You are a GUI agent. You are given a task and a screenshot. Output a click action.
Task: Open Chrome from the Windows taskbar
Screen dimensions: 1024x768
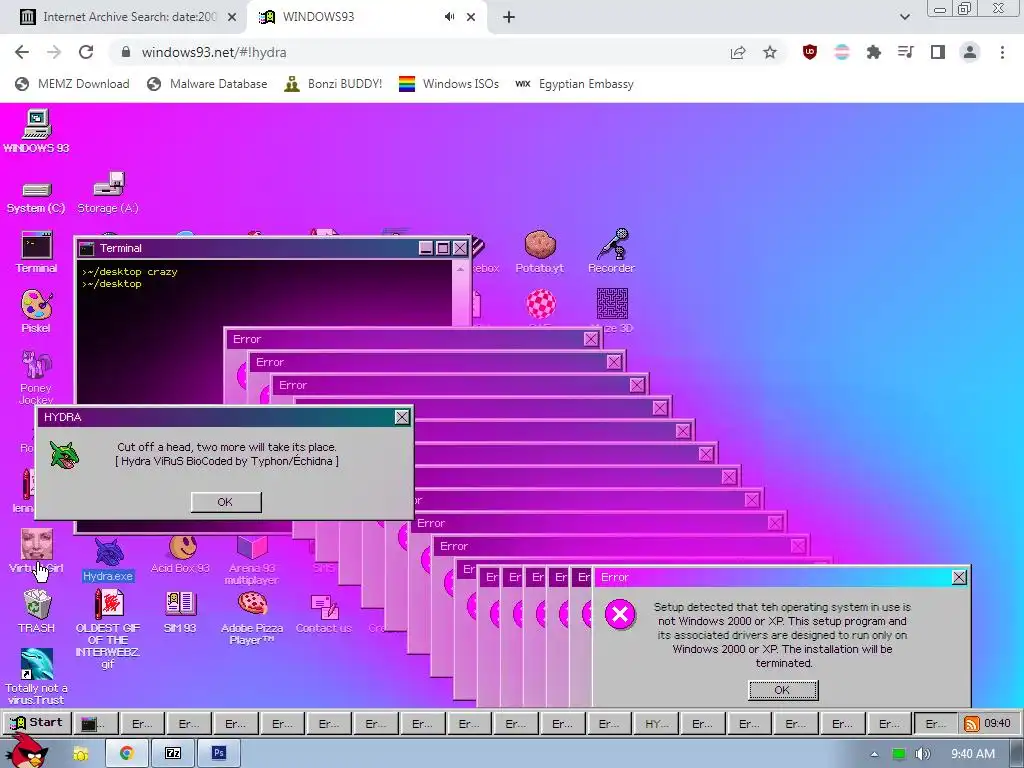point(126,753)
